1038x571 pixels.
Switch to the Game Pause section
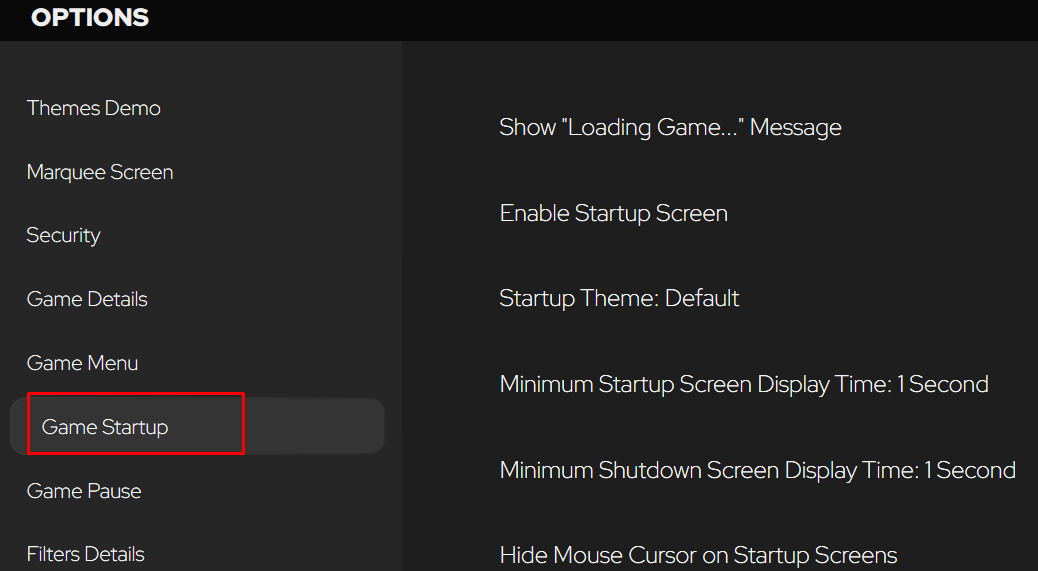tap(84, 491)
